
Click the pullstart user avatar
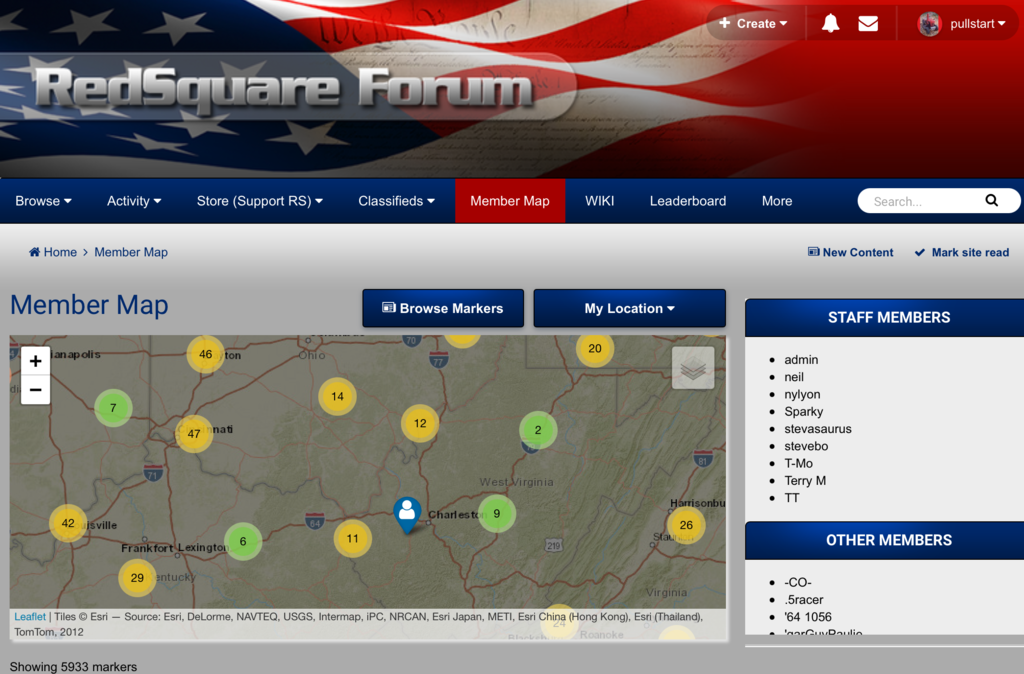929,24
